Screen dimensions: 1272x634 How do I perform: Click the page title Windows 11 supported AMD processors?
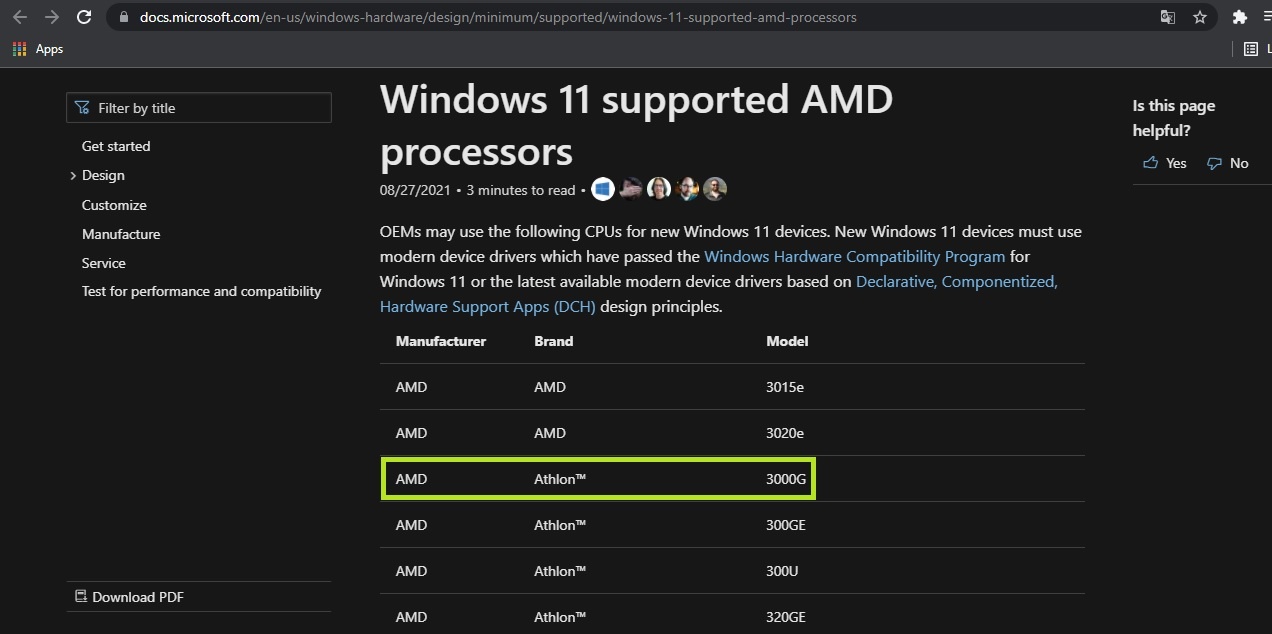(x=637, y=125)
